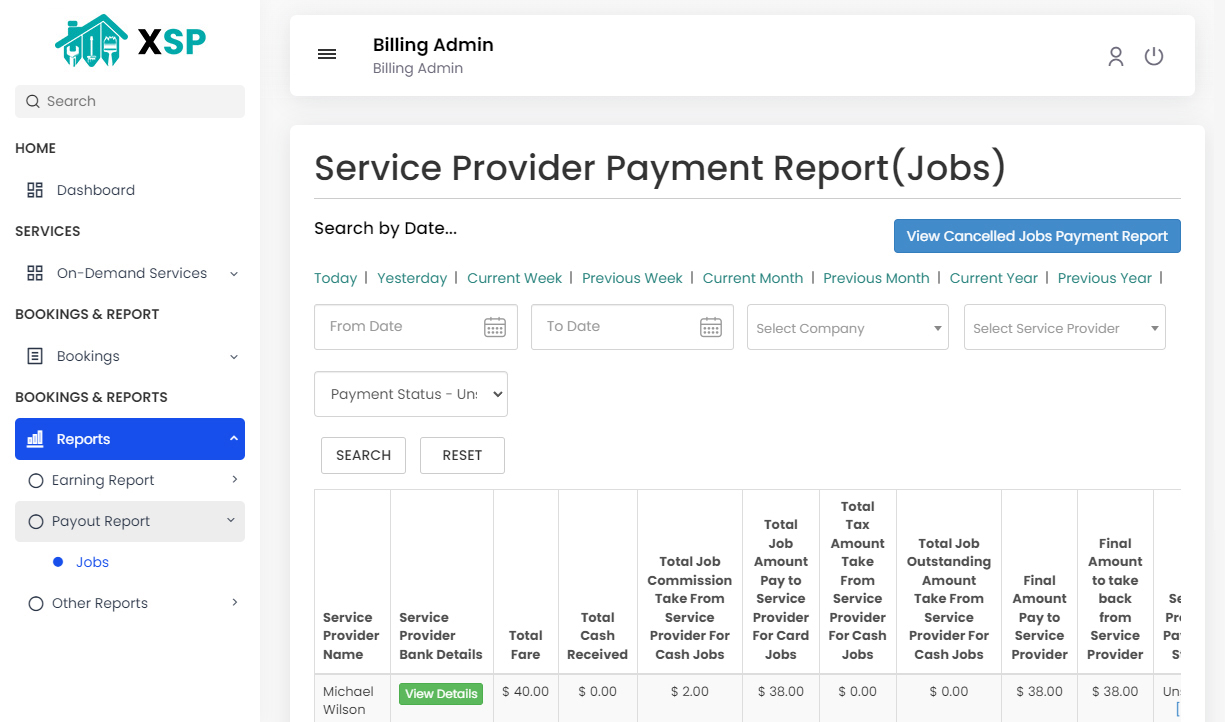Switch to the Previous Month filter
Viewport: 1225px width, 722px height.
(876, 278)
